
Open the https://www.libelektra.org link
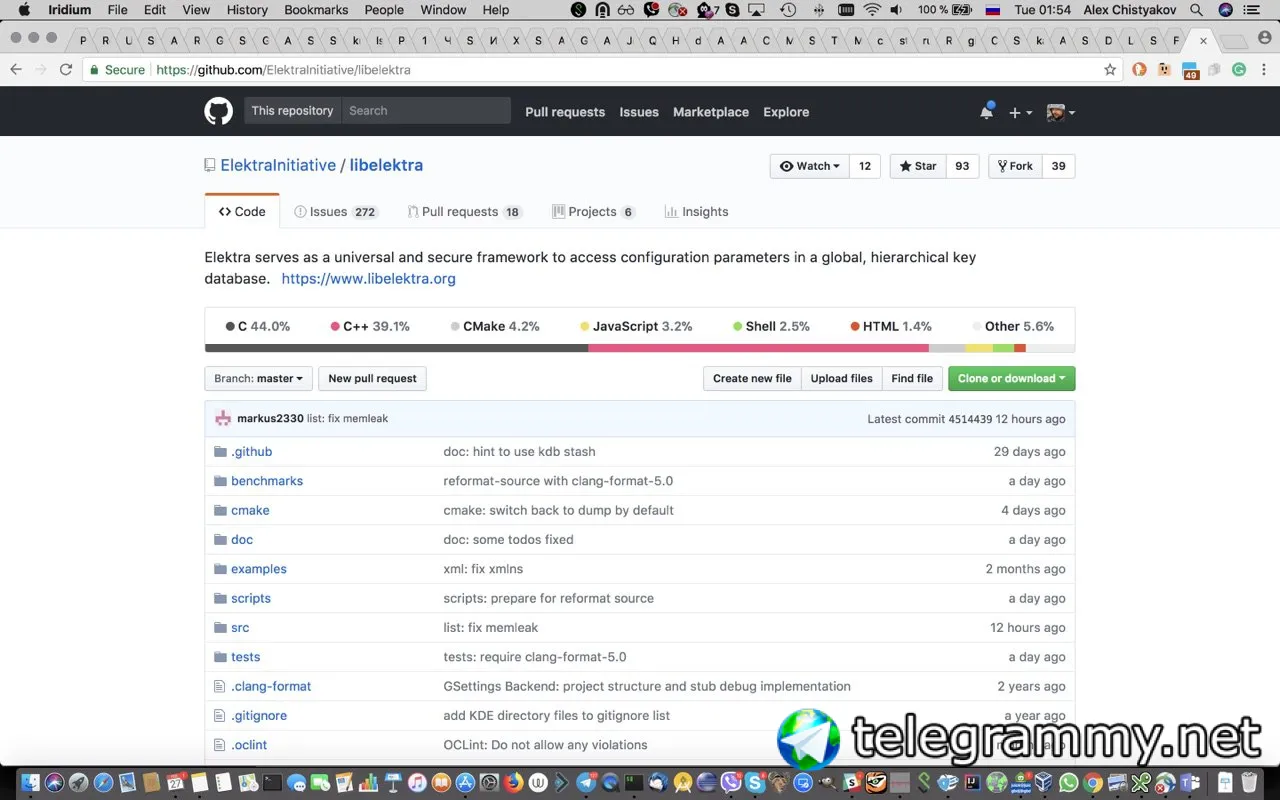369,279
